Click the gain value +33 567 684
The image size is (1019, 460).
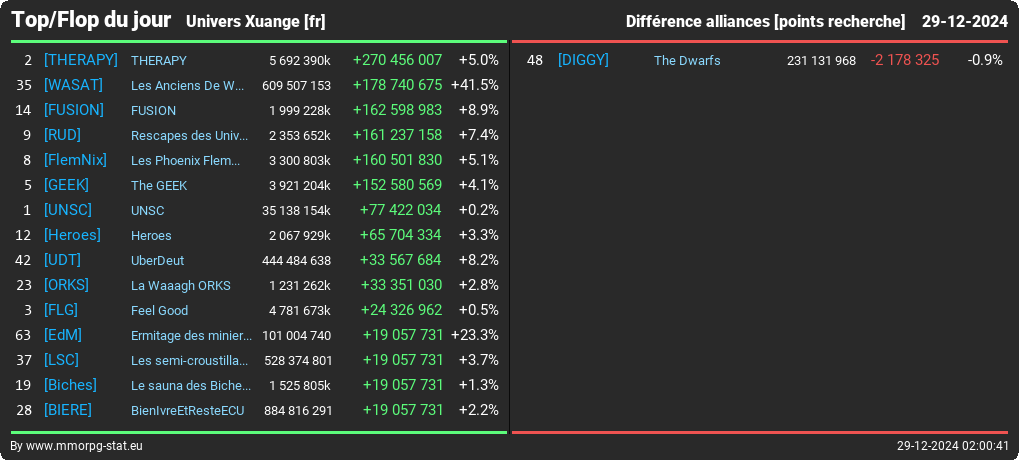coord(400,260)
